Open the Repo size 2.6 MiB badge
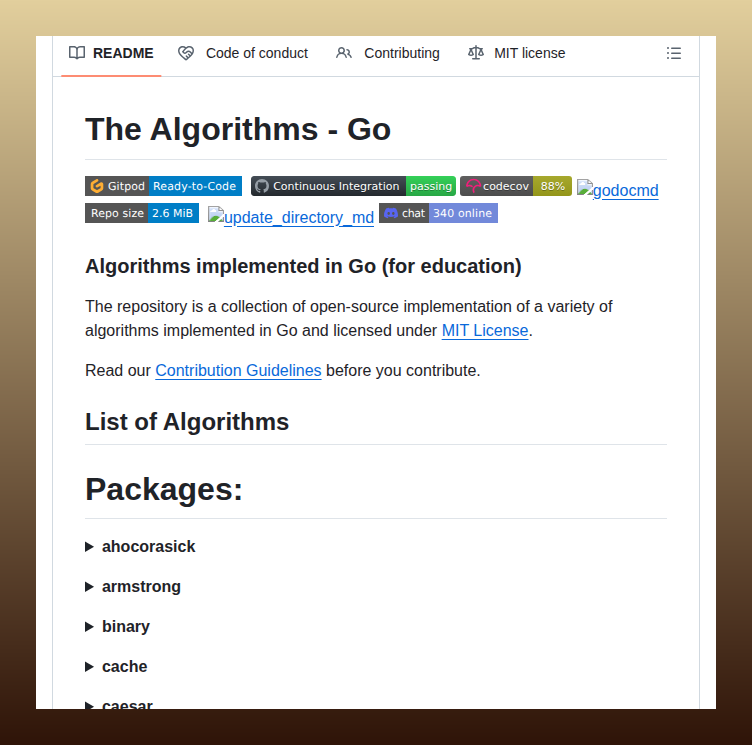This screenshot has width=752, height=745. pyautogui.click(x=142, y=213)
